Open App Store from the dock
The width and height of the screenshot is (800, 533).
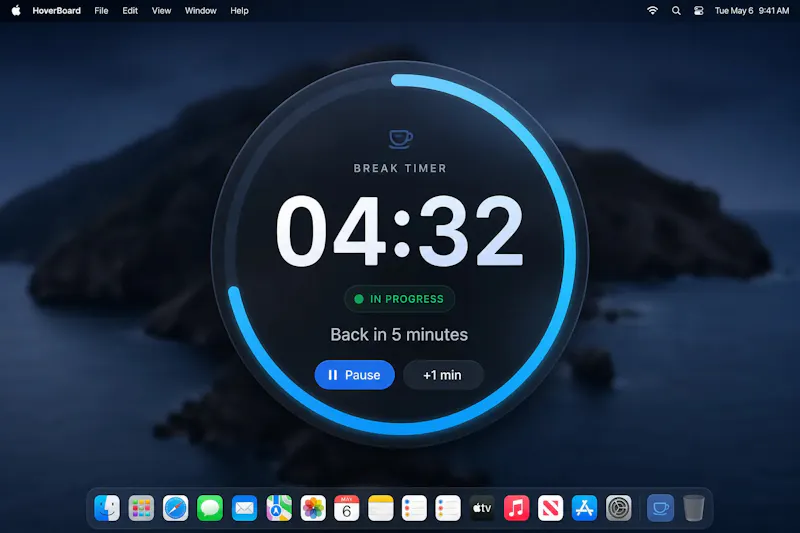(585, 508)
